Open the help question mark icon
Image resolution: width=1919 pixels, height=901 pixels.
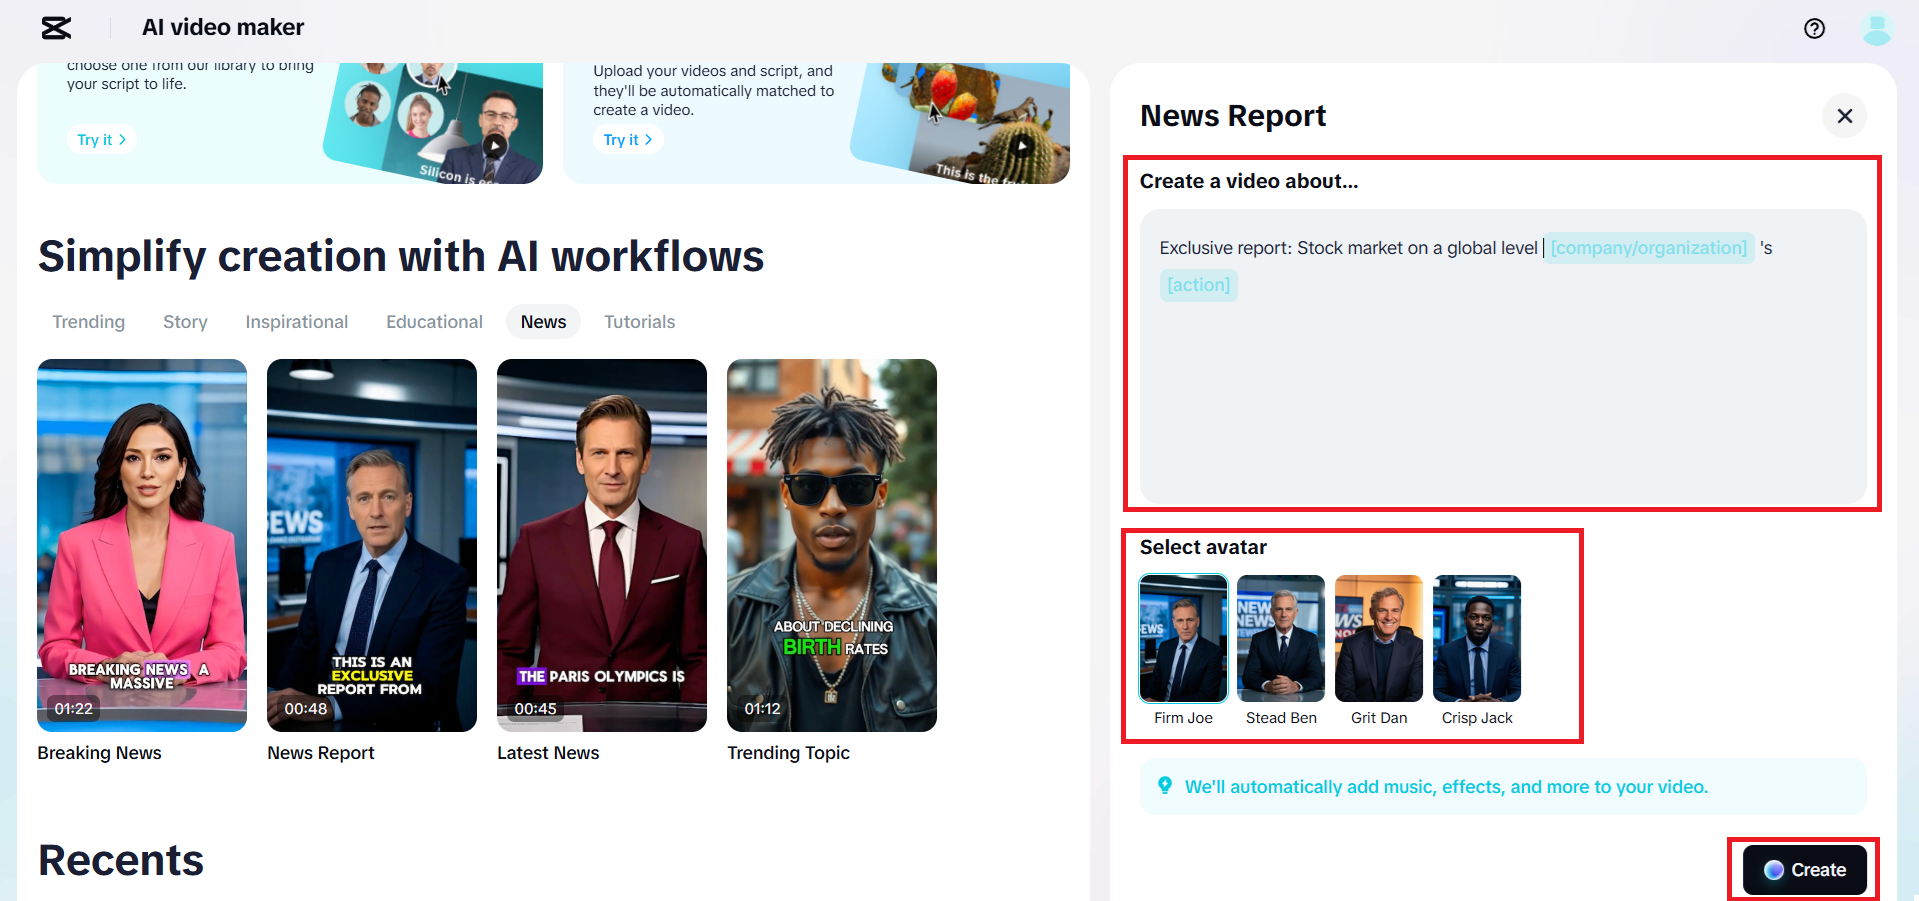pyautogui.click(x=1814, y=28)
